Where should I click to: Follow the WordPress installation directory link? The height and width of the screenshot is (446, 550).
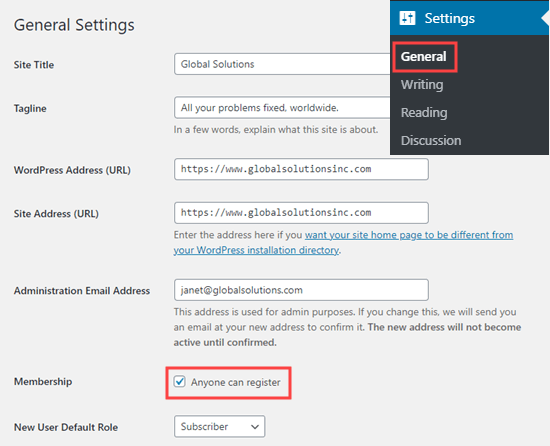pos(256,250)
